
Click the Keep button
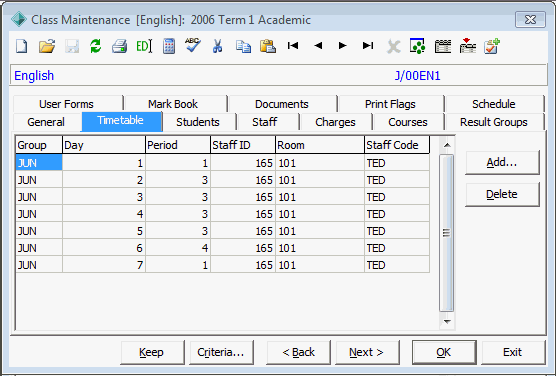152,352
